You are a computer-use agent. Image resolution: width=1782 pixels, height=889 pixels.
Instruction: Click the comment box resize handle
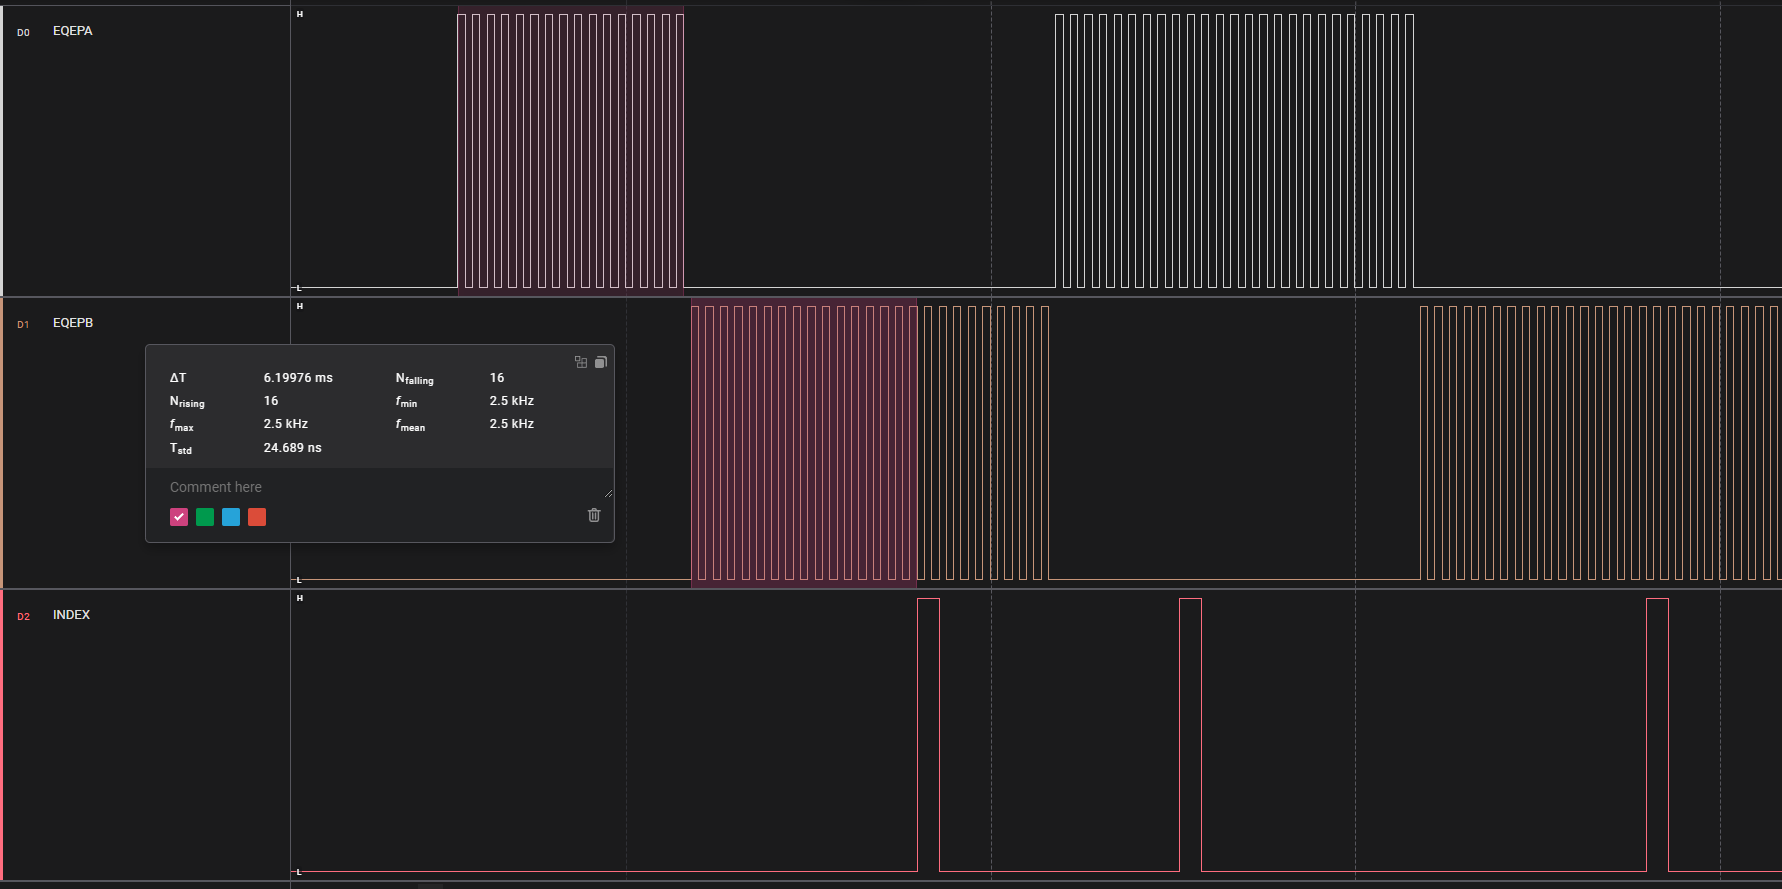coord(608,493)
